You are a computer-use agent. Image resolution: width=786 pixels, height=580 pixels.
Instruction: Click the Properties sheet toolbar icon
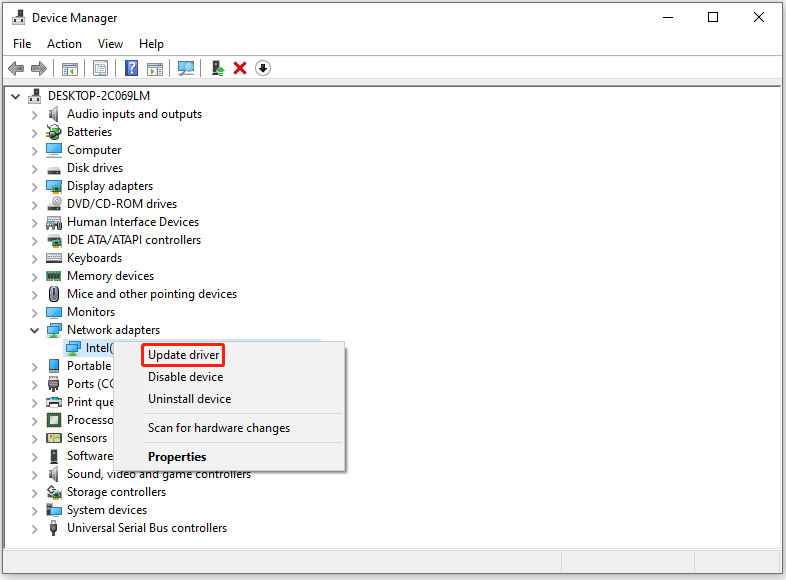coord(100,68)
